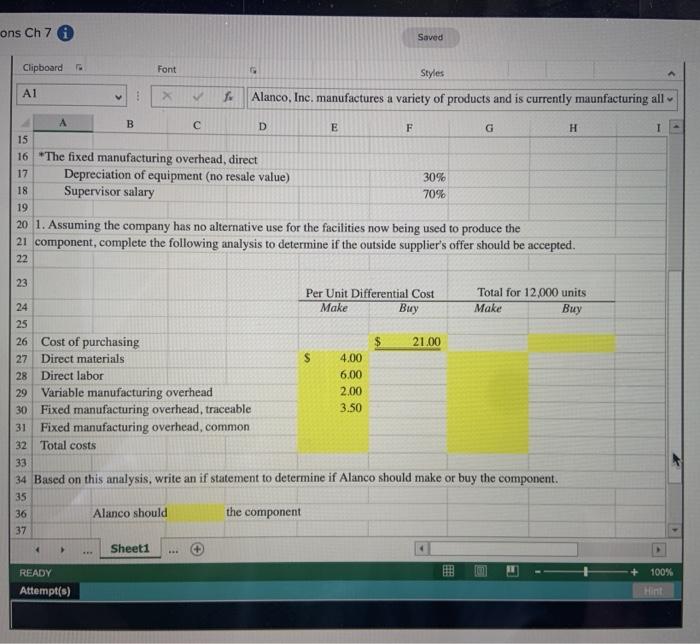Click the formula bar resize dots handle

138,96
